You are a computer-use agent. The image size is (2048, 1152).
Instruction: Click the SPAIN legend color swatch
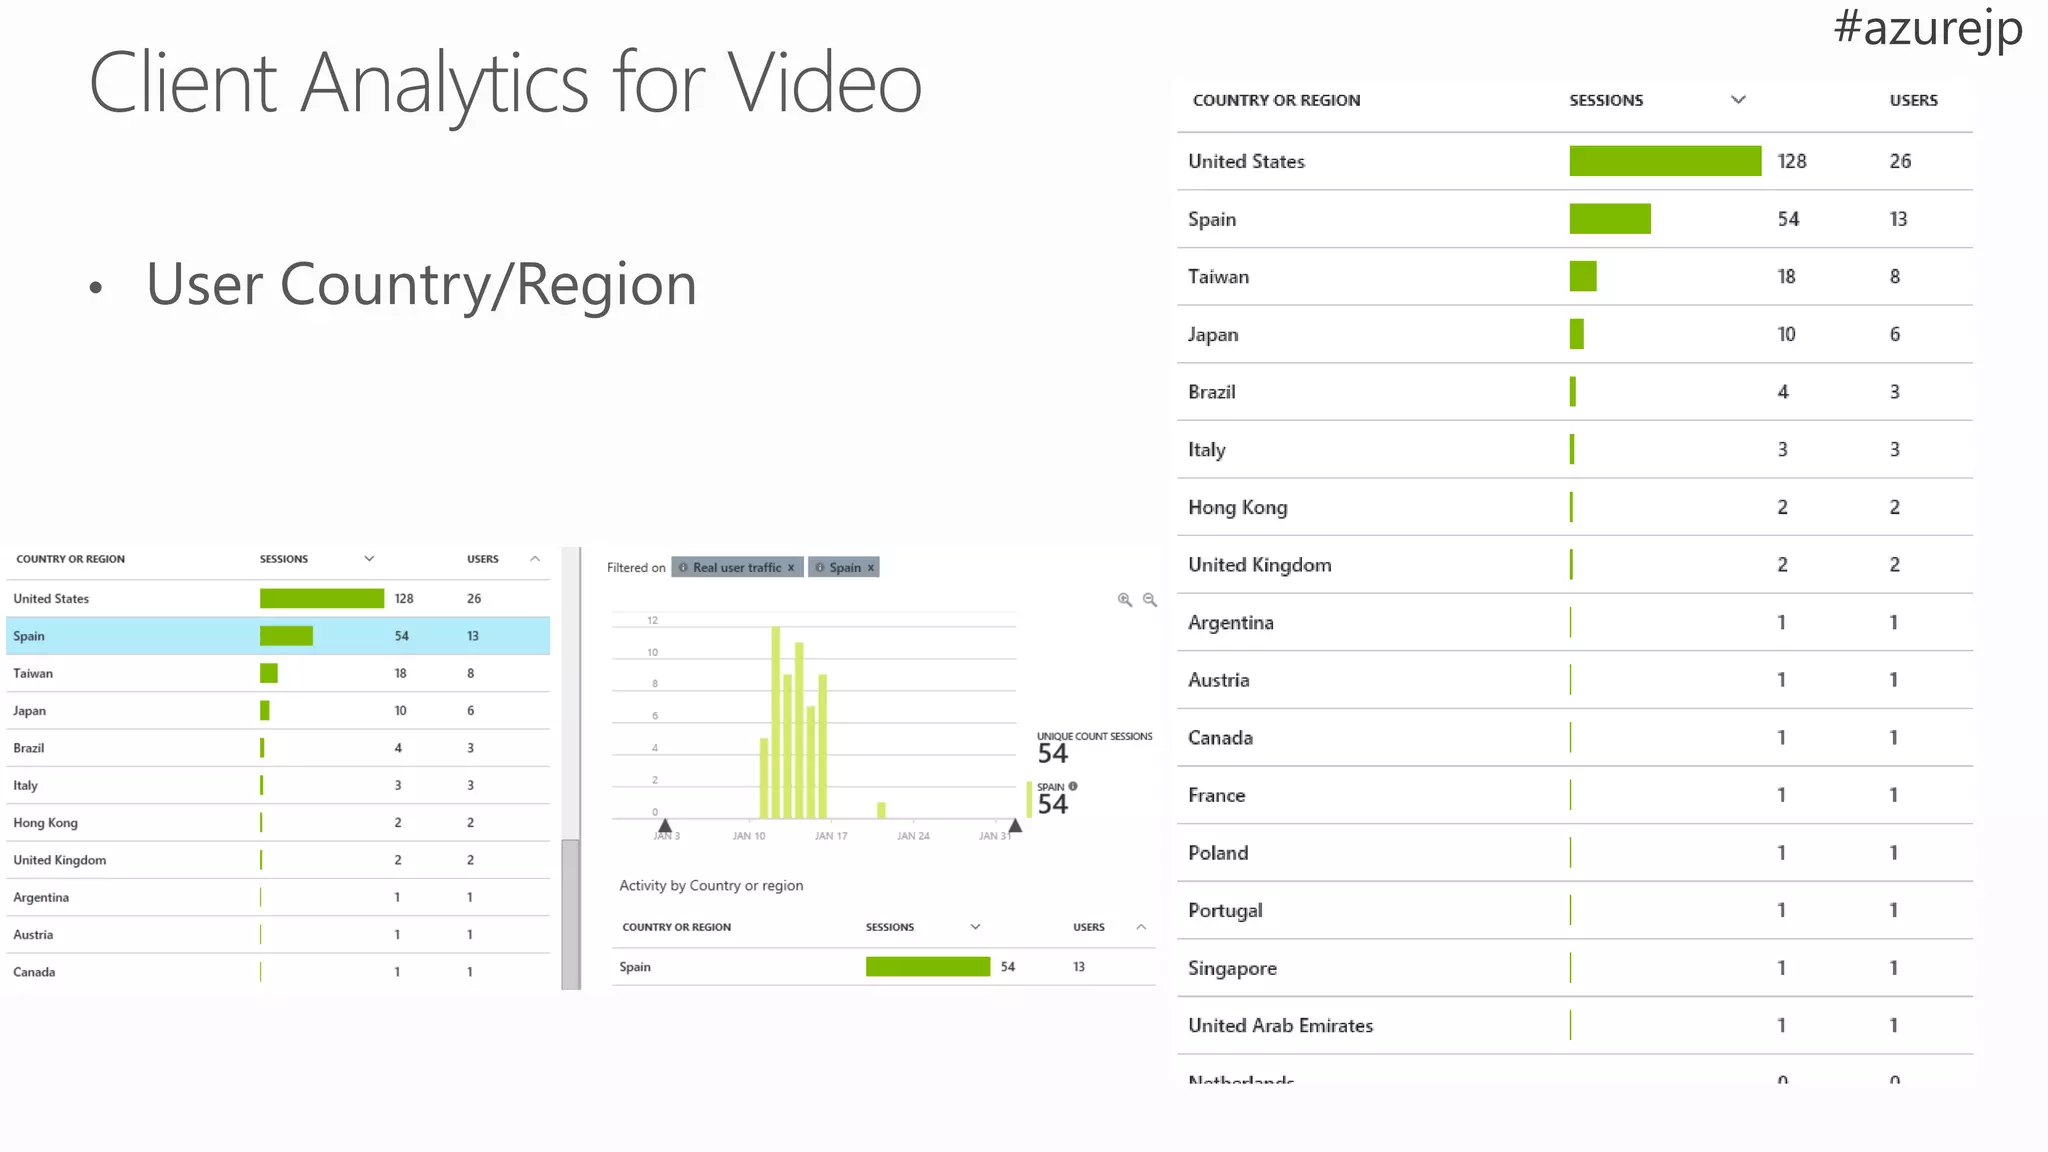1029,799
